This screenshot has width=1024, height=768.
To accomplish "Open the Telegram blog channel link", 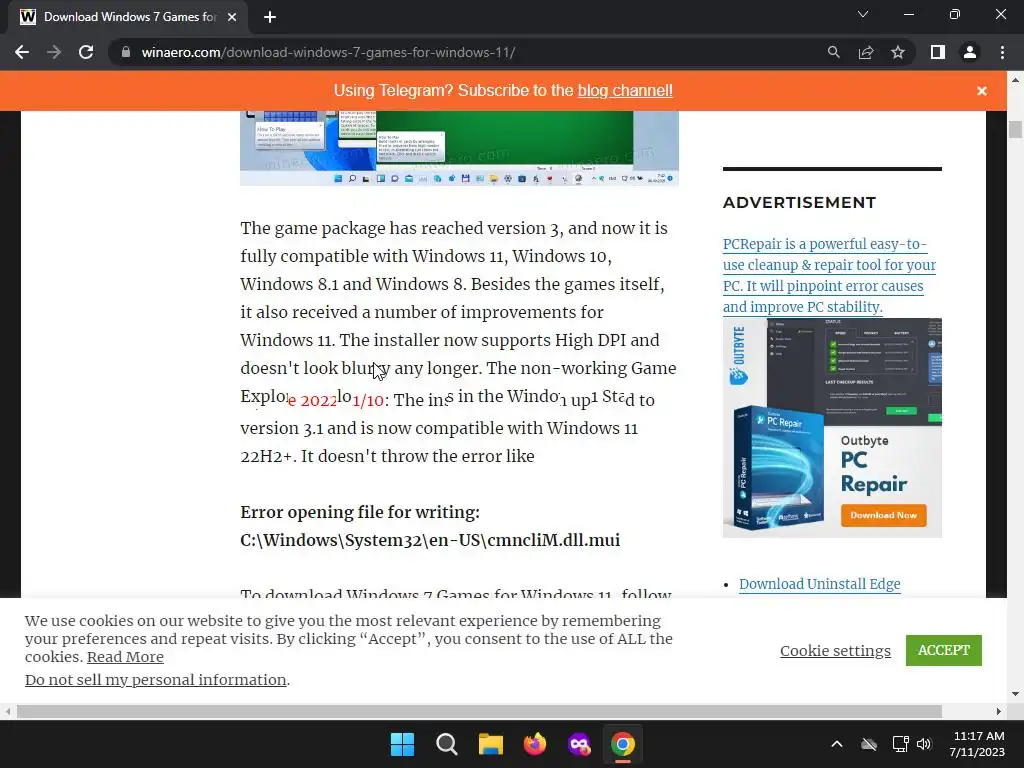I will (x=625, y=91).
